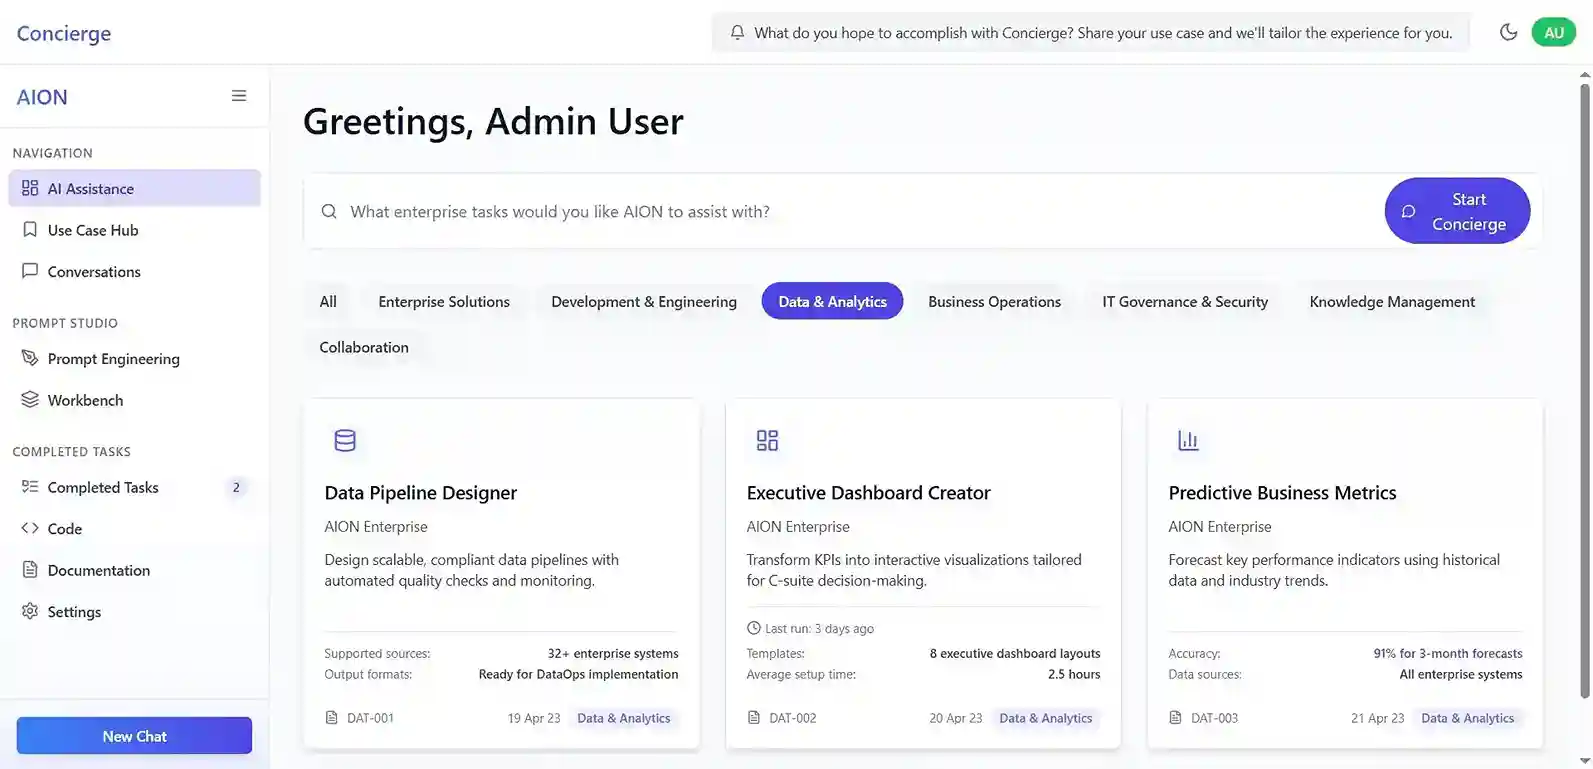1593x769 pixels.
Task: Click the file icon next to DAT-003
Action: 1176,718
